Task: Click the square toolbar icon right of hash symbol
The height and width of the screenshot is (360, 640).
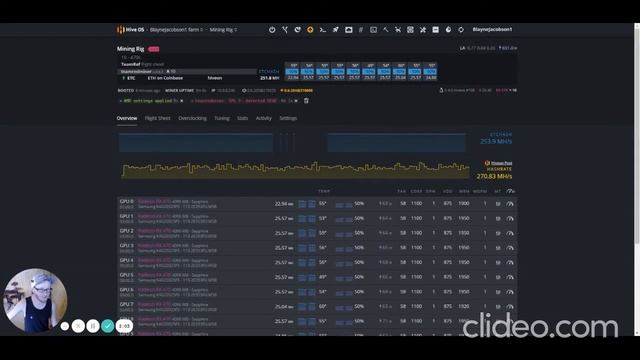Action: pos(373,30)
